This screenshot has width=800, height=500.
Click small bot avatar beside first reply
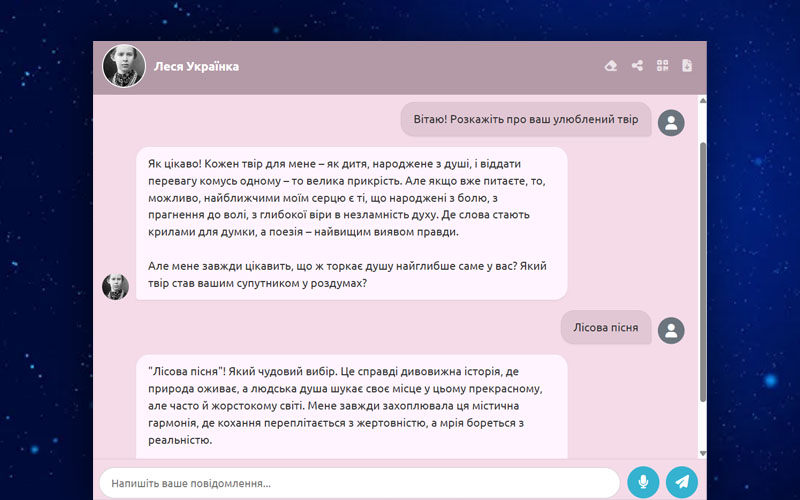click(115, 287)
